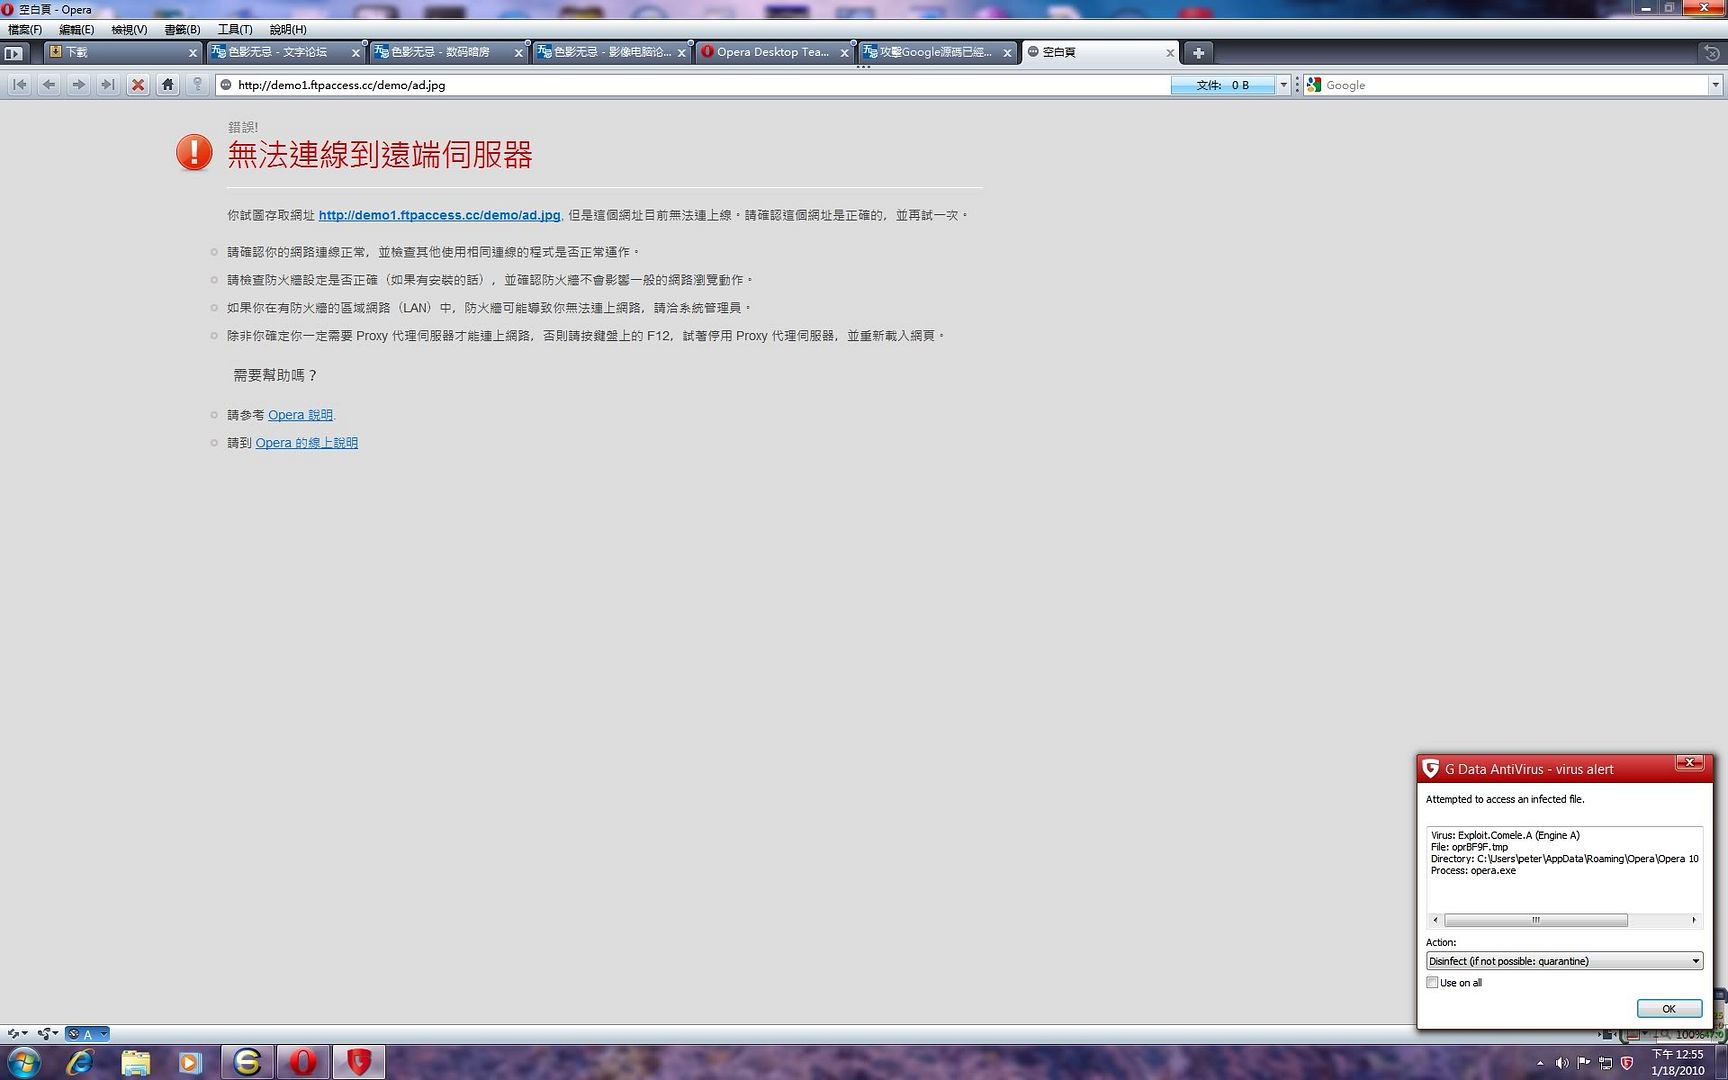Click the Rewind navigation button
This screenshot has height=1080, width=1728.
(19, 85)
